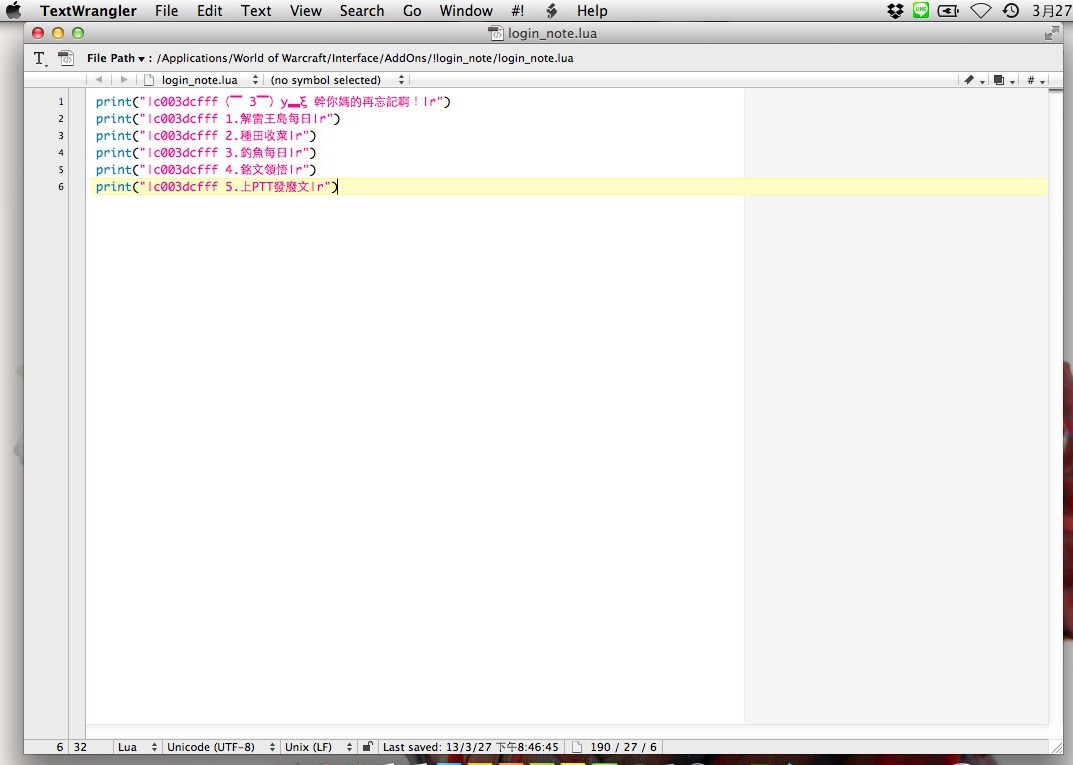Screen dimensions: 1073x765
Task: Click the window resize grip corner
Action: point(1057,748)
